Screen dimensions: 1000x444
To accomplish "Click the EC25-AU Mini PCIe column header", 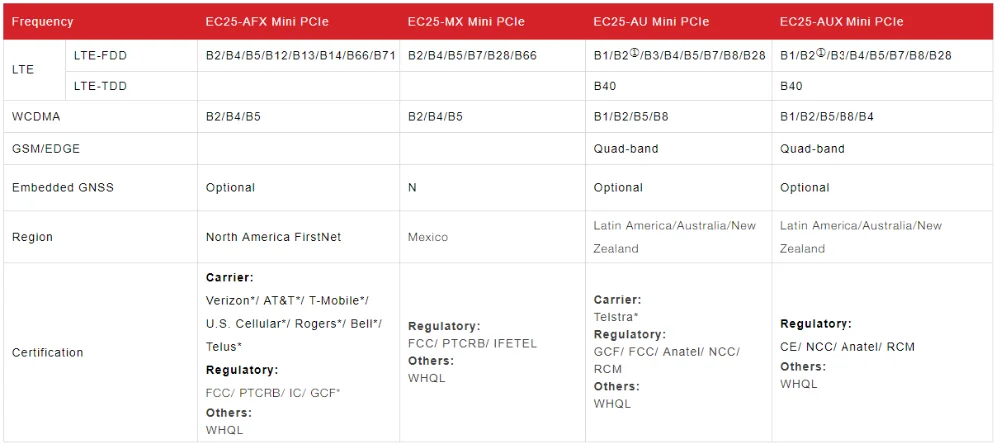I will tap(650, 21).
